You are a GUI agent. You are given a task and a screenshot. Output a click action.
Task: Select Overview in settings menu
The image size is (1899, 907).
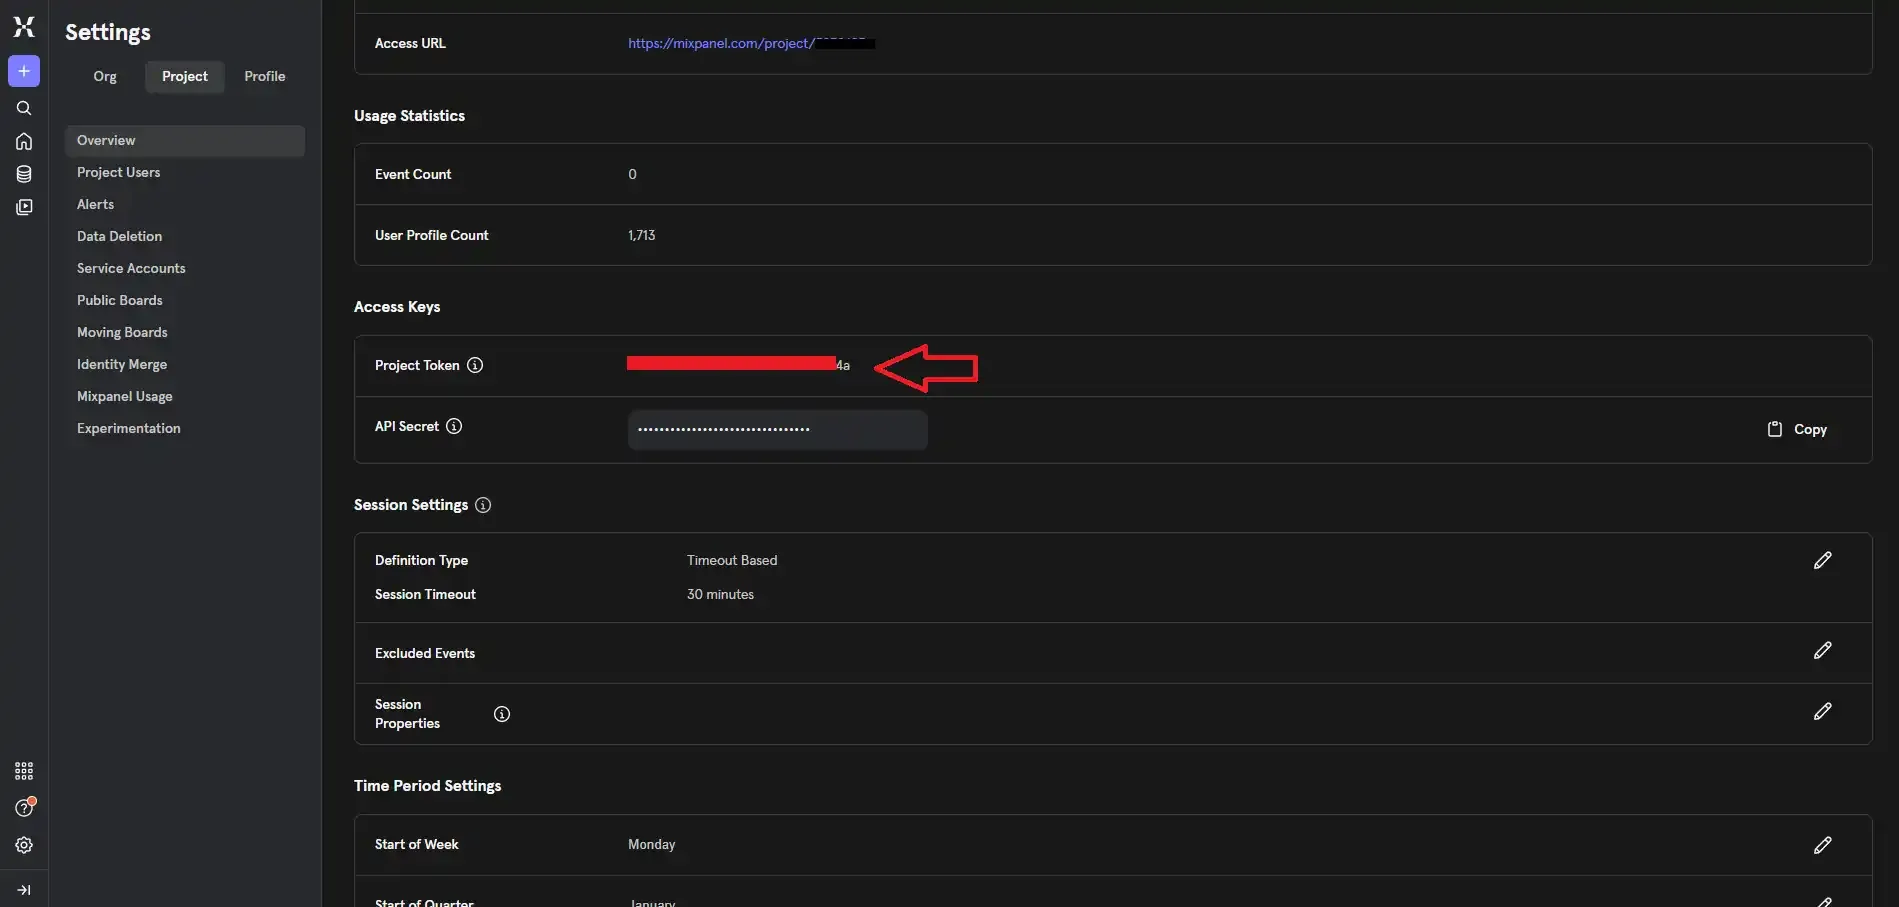[x=185, y=140]
